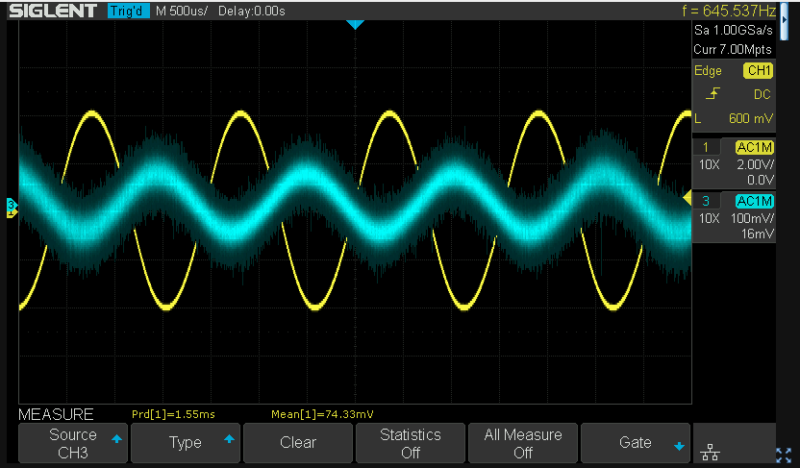Viewport: 800px width, 468px height.
Task: Click the rising edge trigger slope icon
Action: pyautogui.click(x=712, y=94)
